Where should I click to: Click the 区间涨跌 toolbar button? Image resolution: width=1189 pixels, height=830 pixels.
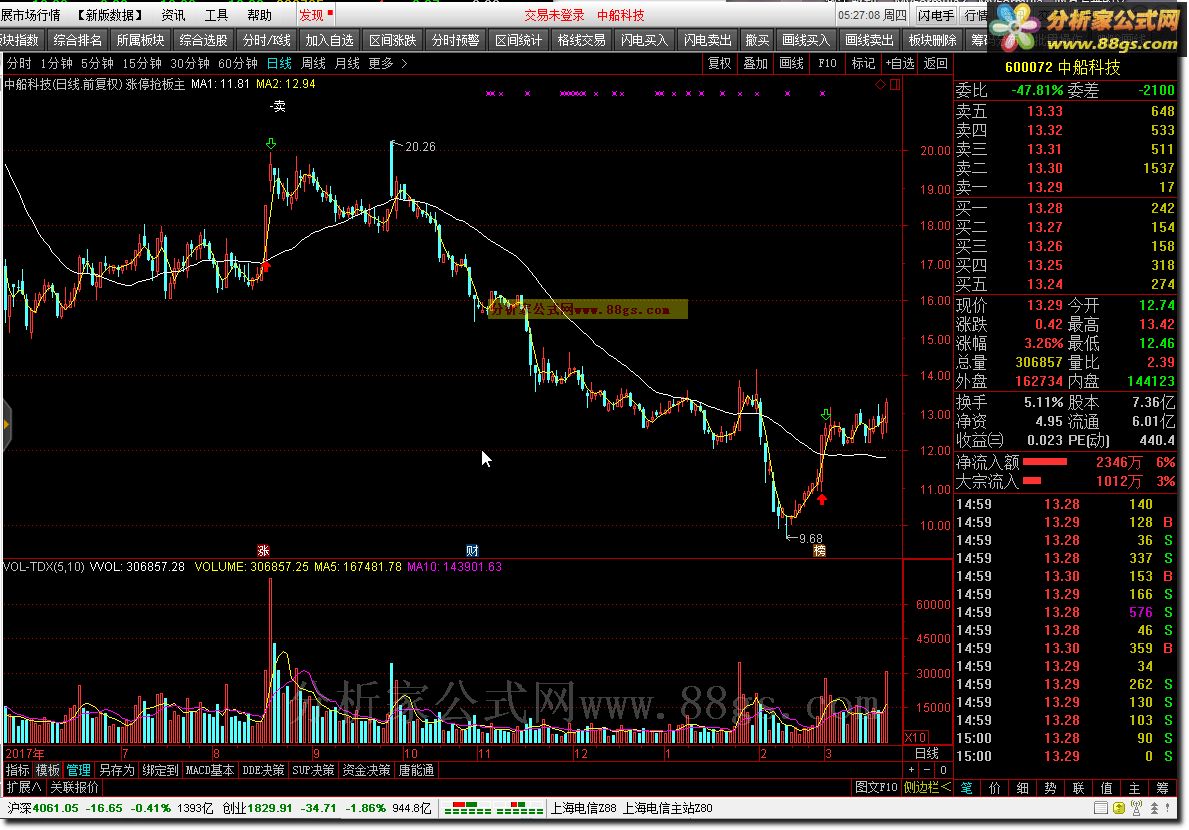coord(393,40)
